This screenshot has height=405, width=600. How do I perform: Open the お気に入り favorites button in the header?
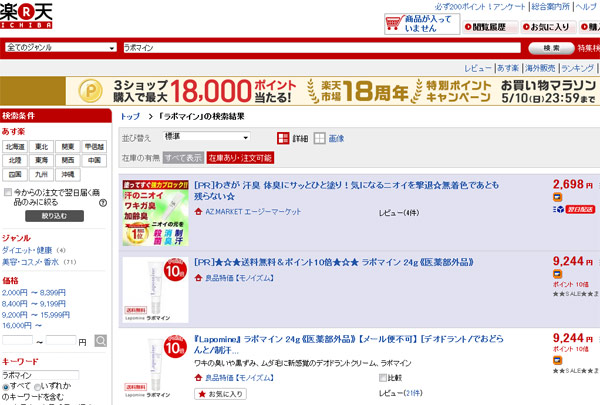point(548,27)
